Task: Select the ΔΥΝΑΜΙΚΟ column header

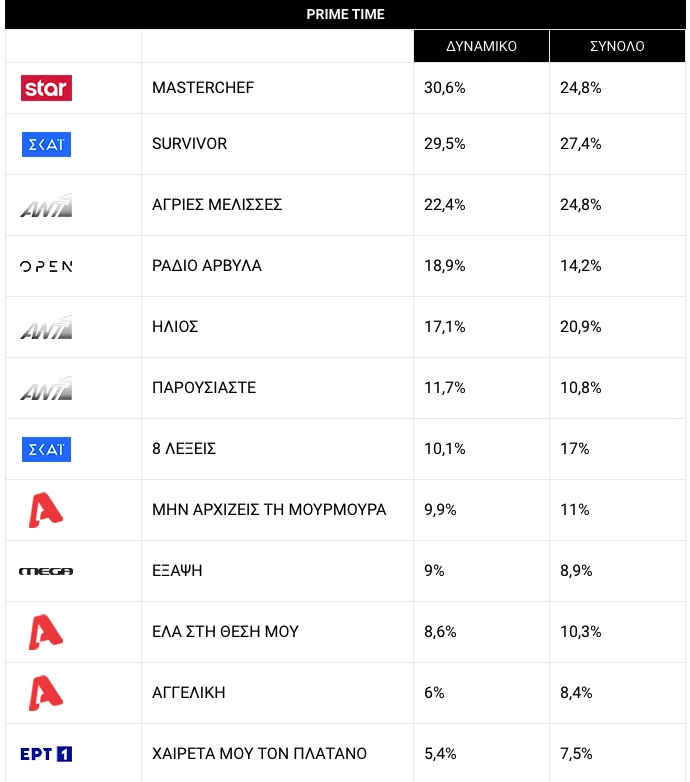Action: click(x=481, y=46)
